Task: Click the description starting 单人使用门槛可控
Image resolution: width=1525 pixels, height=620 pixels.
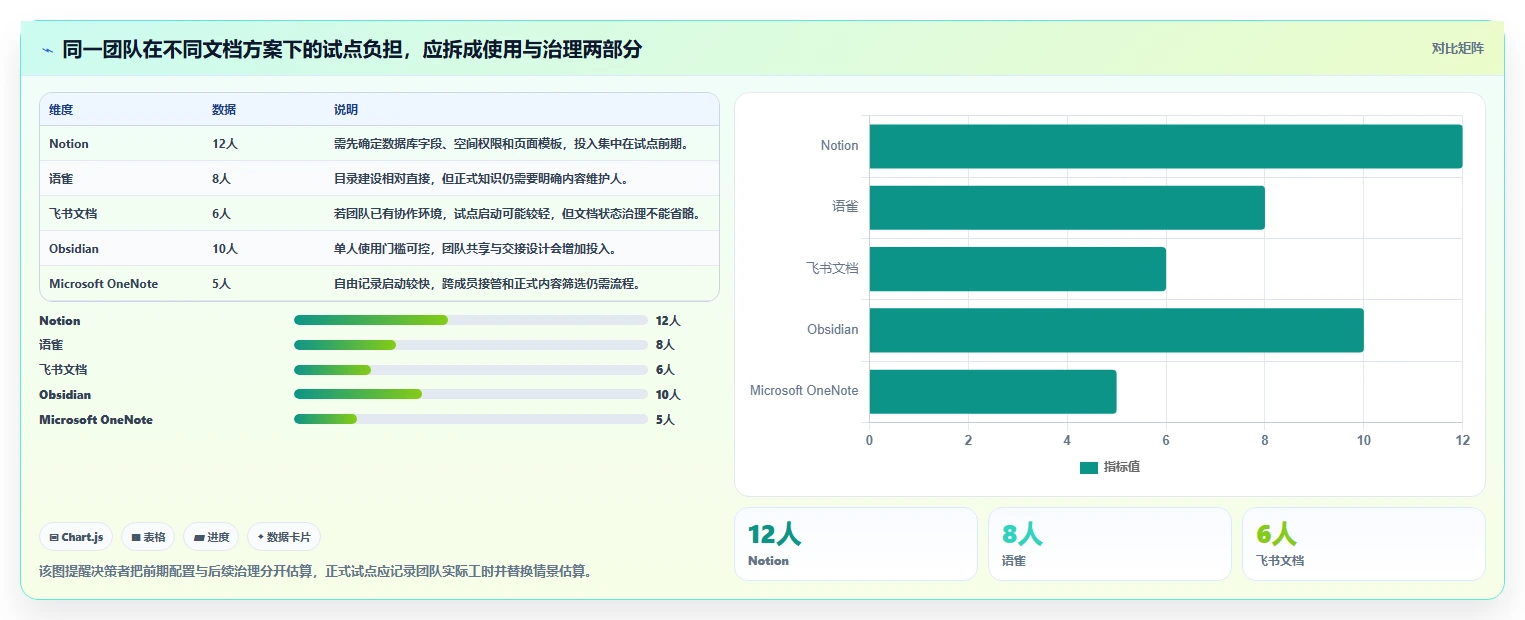Action: click(x=476, y=249)
